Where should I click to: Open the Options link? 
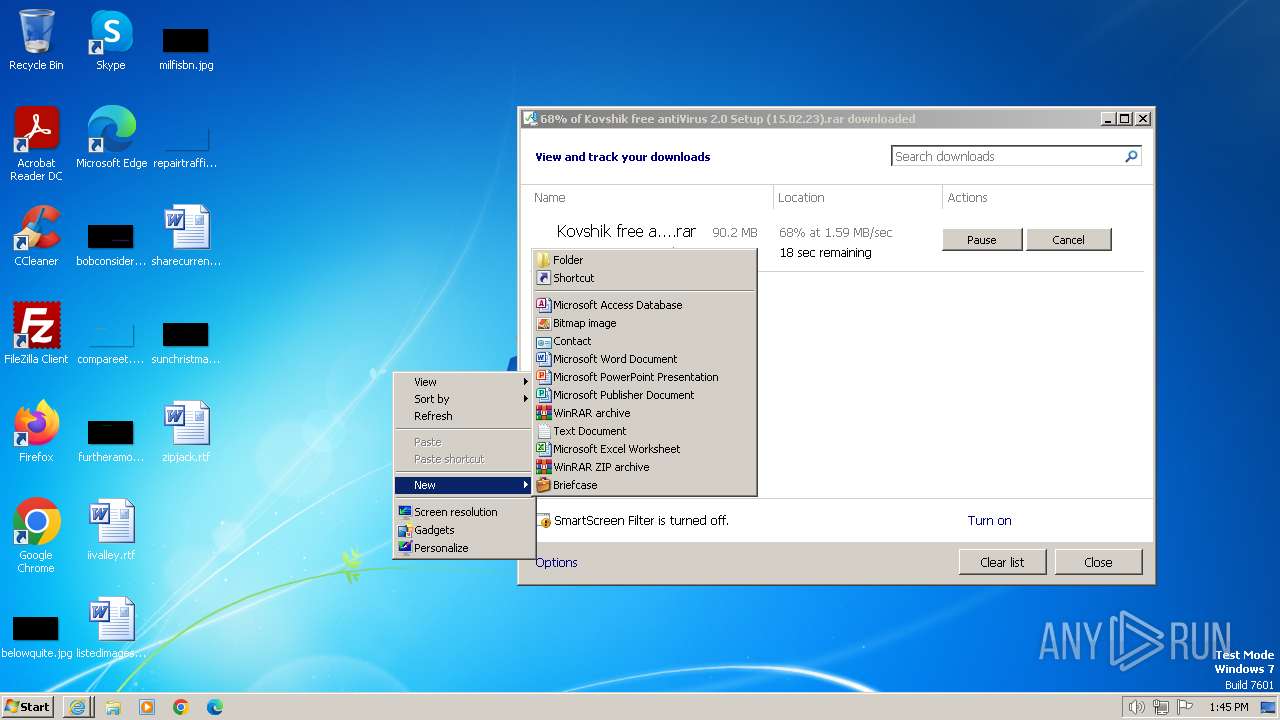click(x=557, y=563)
